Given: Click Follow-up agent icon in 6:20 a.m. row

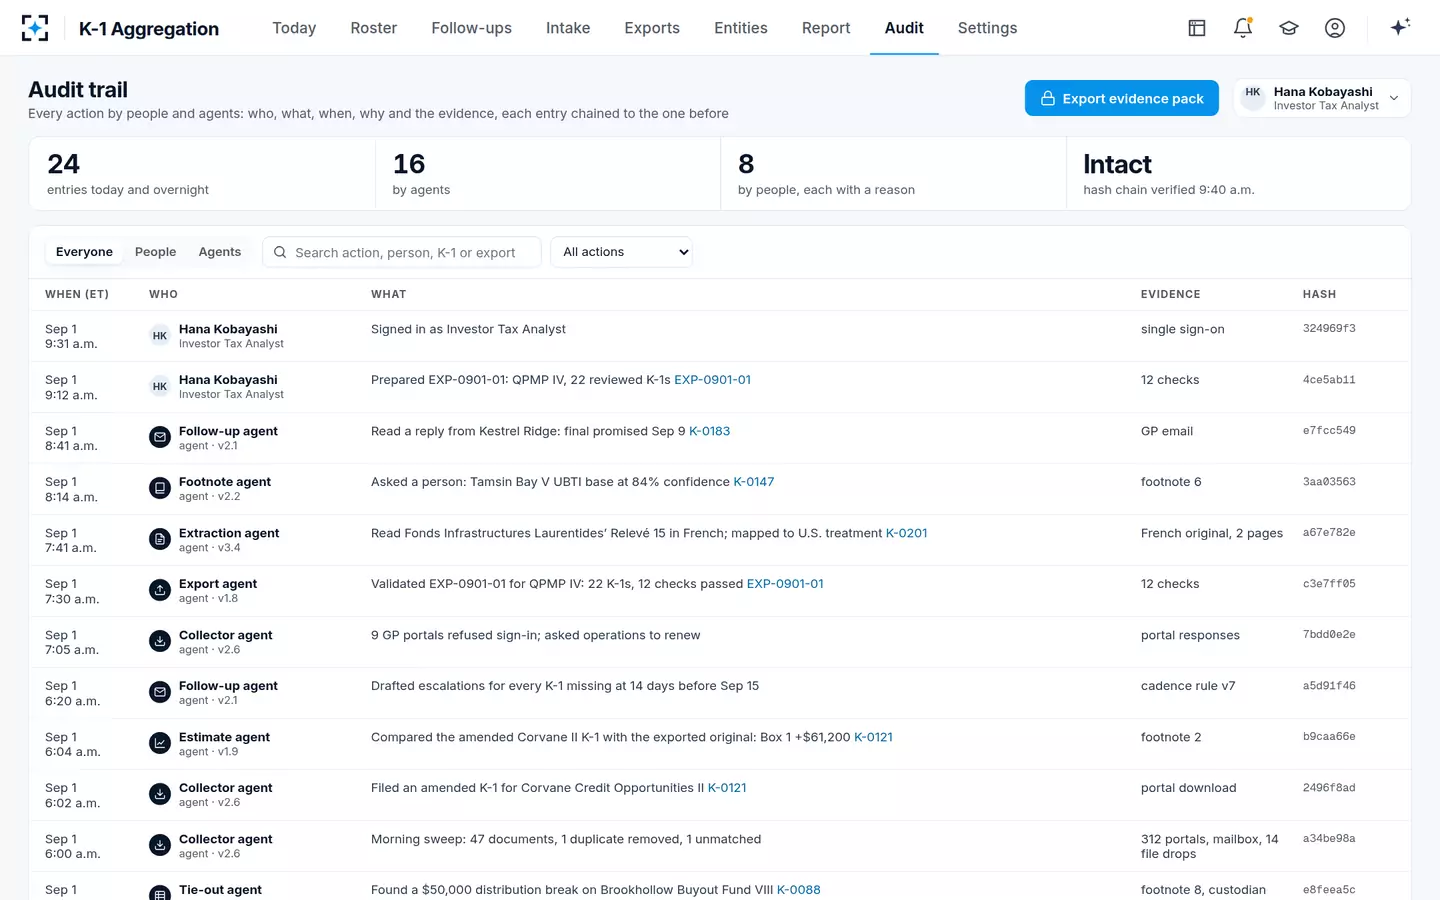Looking at the screenshot, I should [x=160, y=692].
